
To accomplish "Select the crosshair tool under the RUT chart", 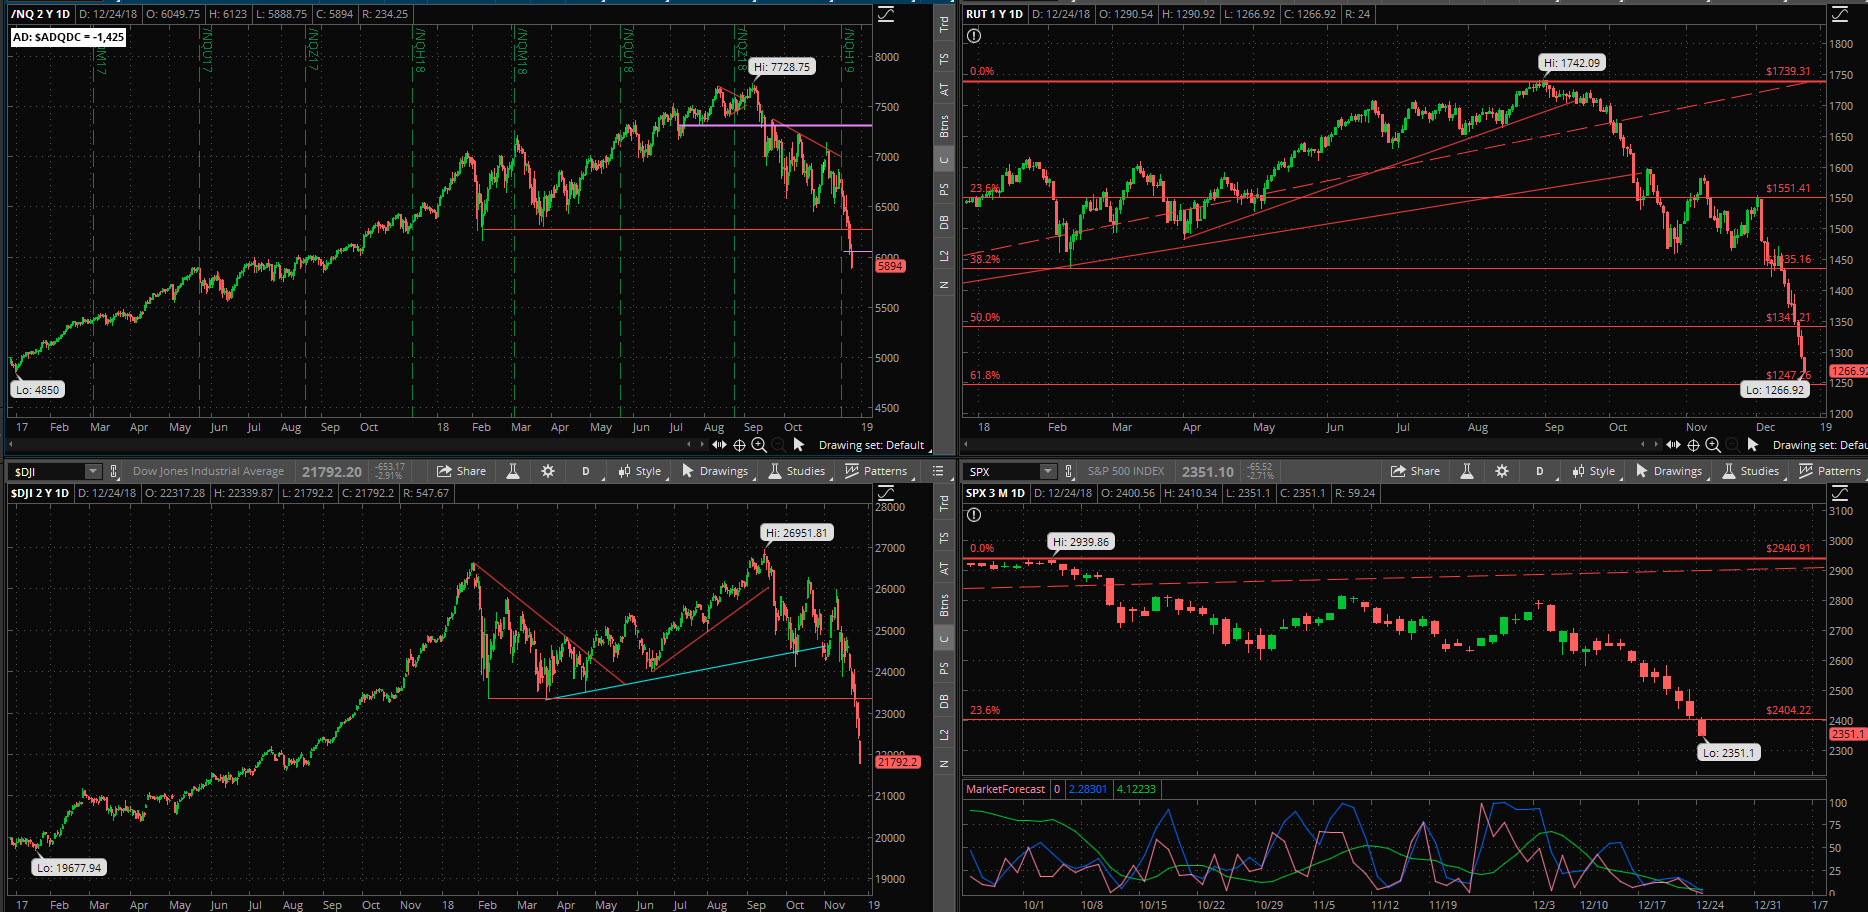I will [x=1693, y=445].
